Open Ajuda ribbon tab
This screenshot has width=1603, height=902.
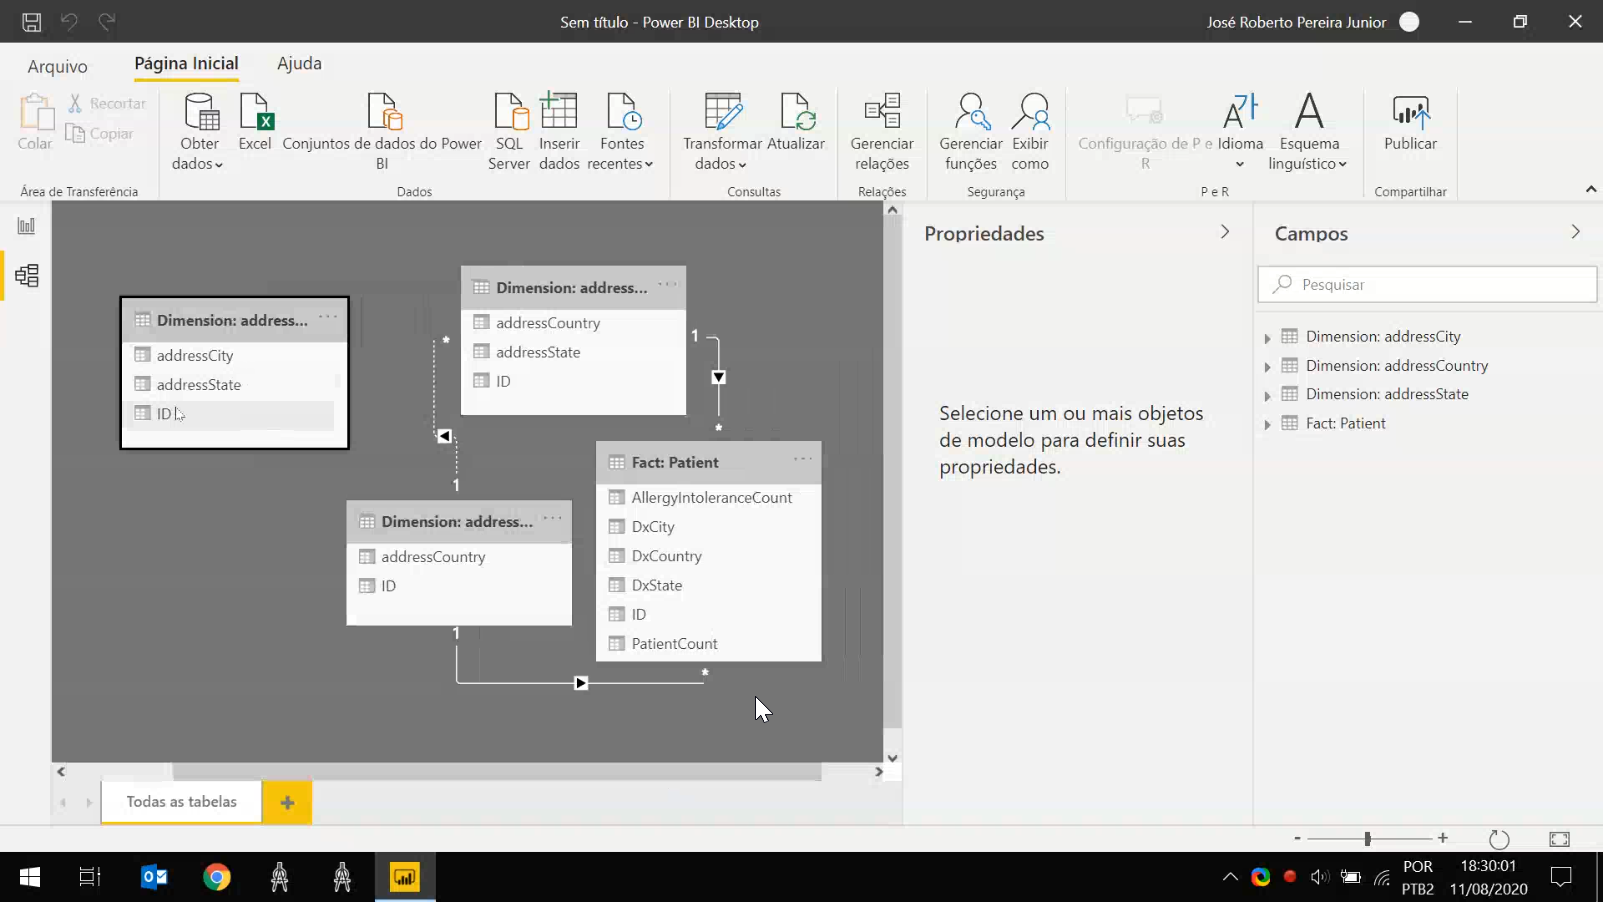point(299,64)
